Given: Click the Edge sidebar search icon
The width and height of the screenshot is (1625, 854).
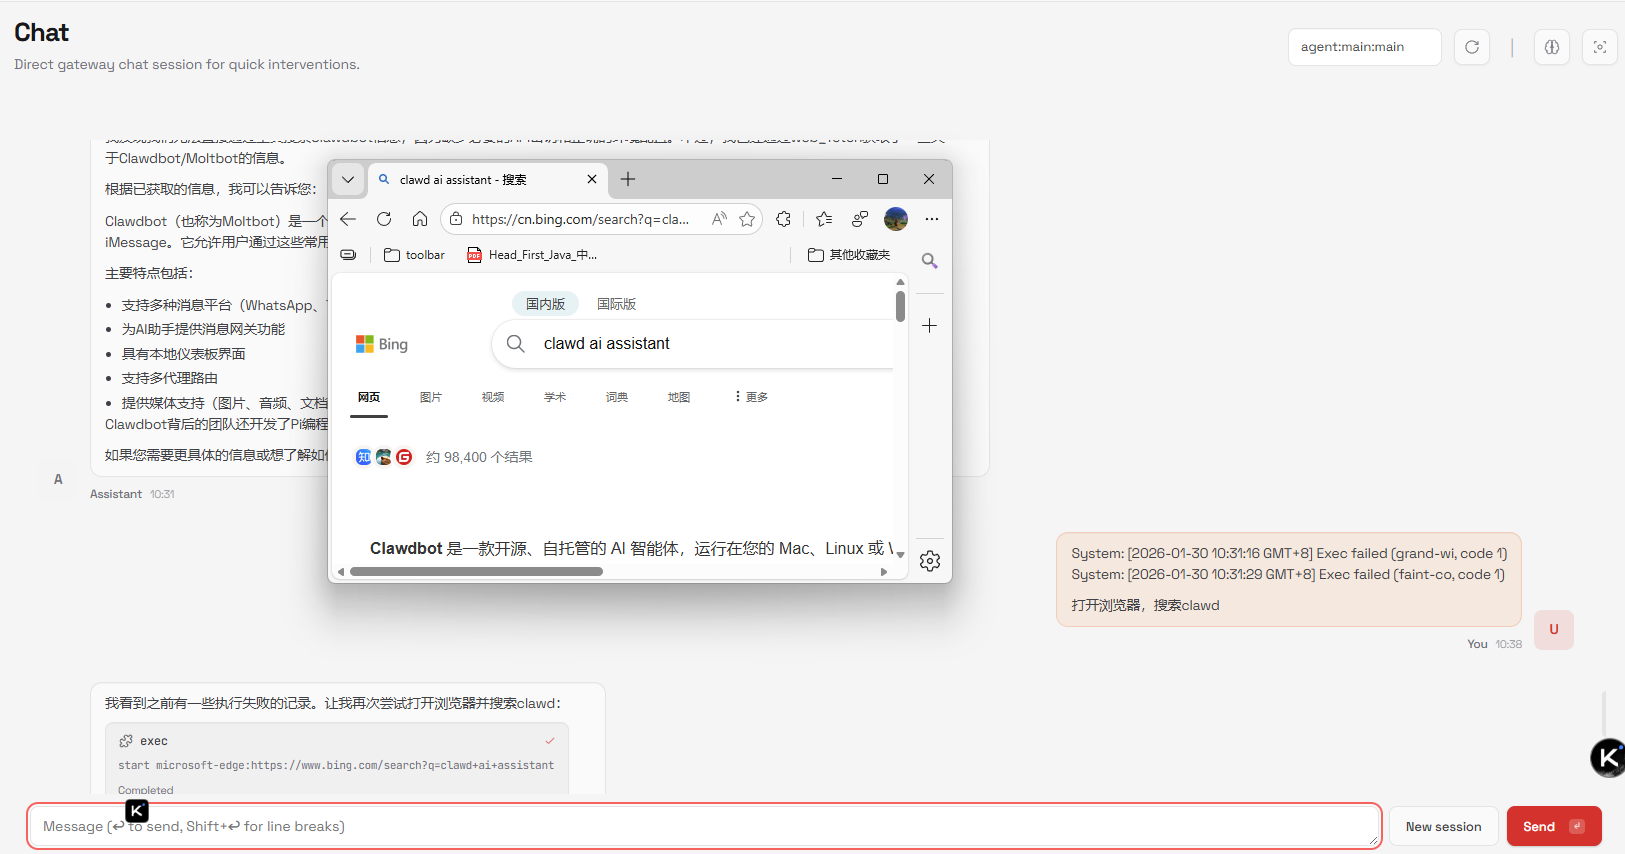Looking at the screenshot, I should 930,261.
